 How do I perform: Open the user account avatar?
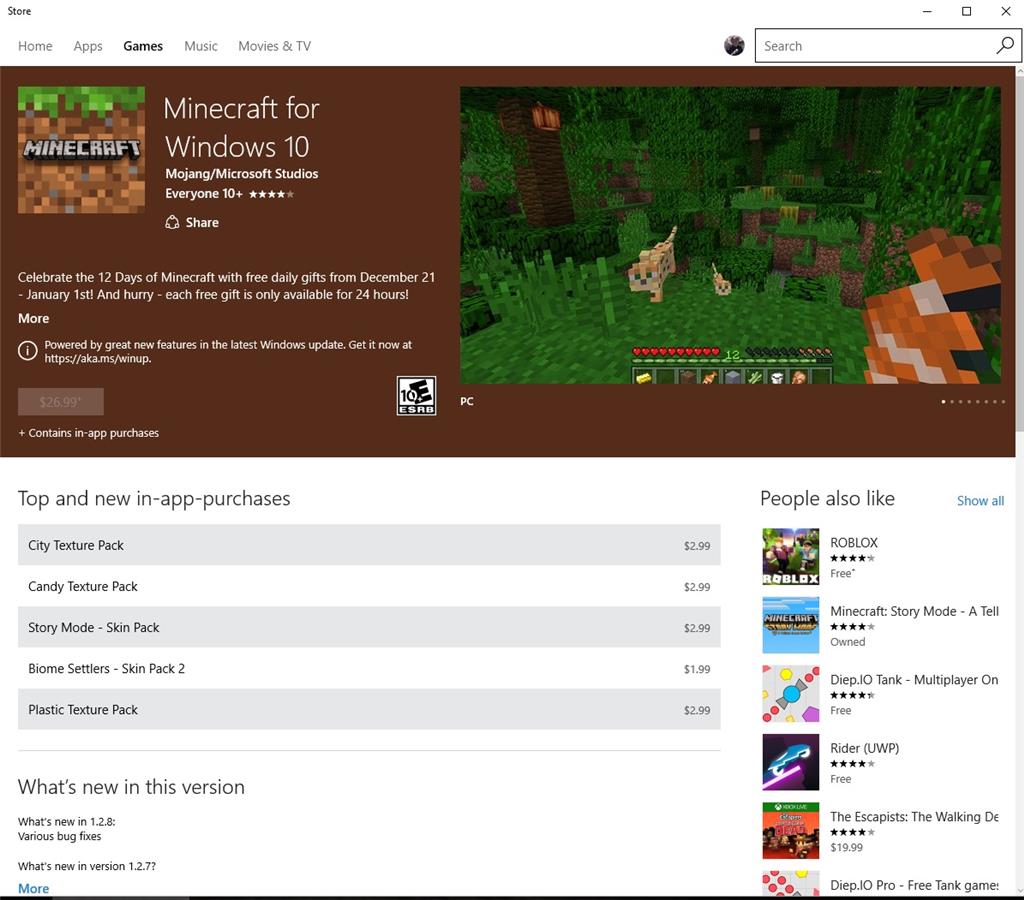734,46
